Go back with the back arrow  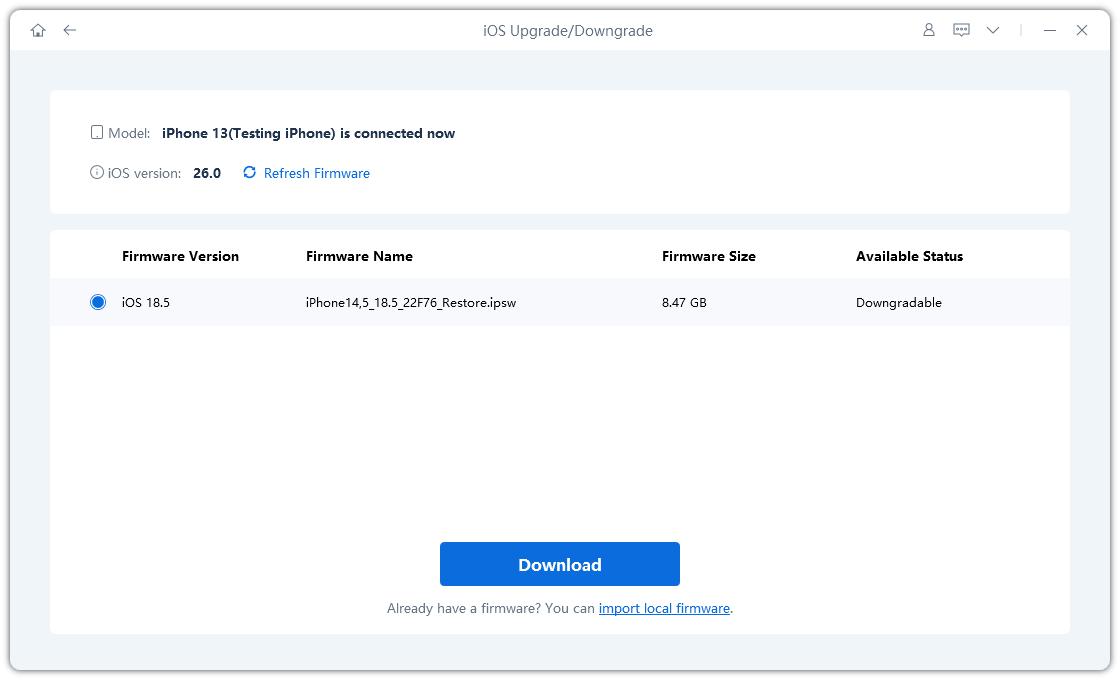point(68,30)
